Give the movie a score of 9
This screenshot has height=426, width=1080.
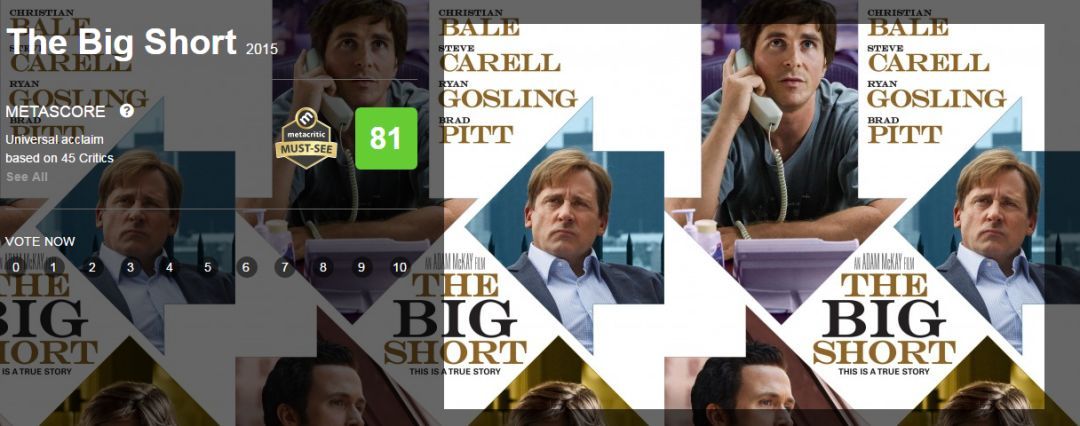tap(362, 267)
